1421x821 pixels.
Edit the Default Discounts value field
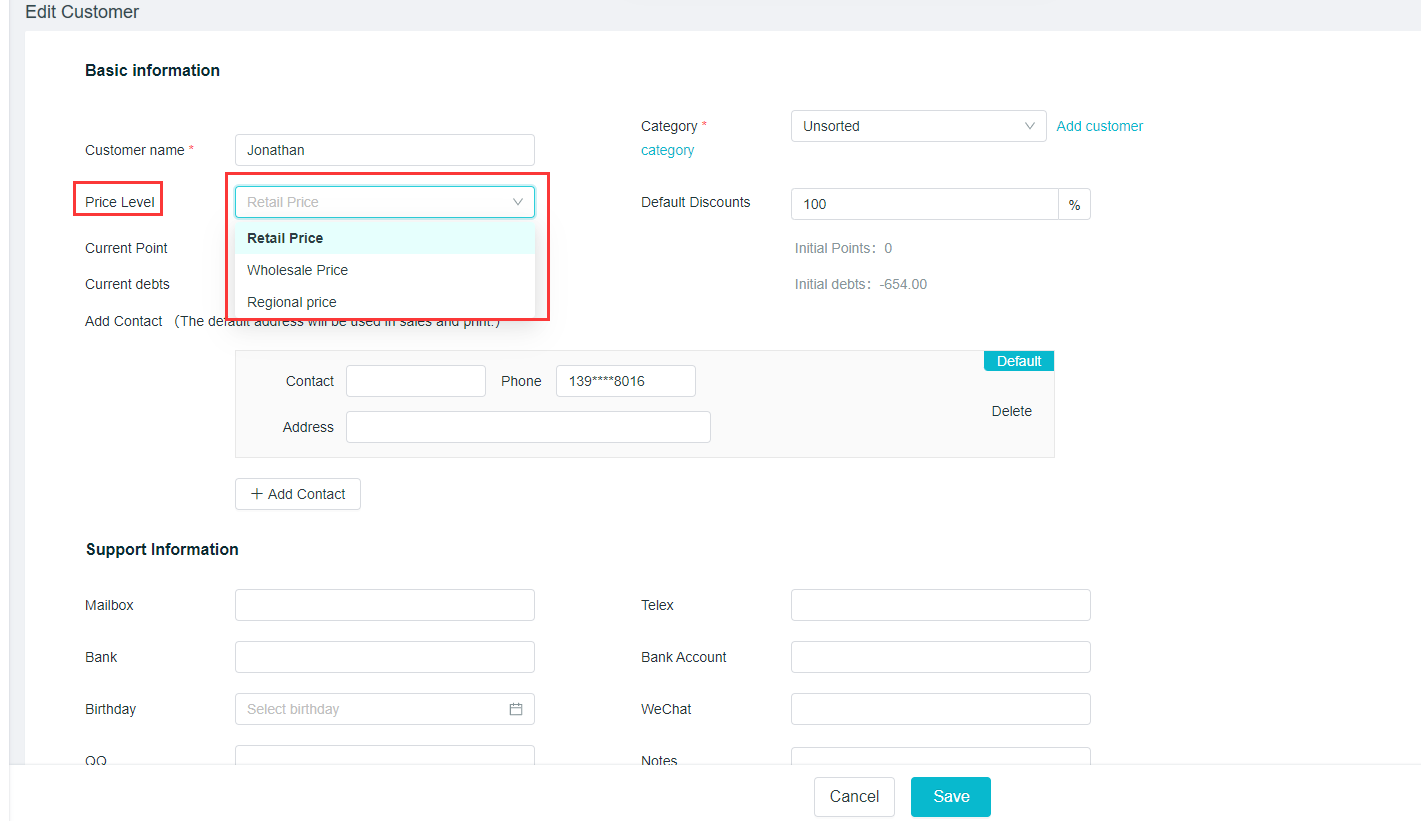point(924,204)
